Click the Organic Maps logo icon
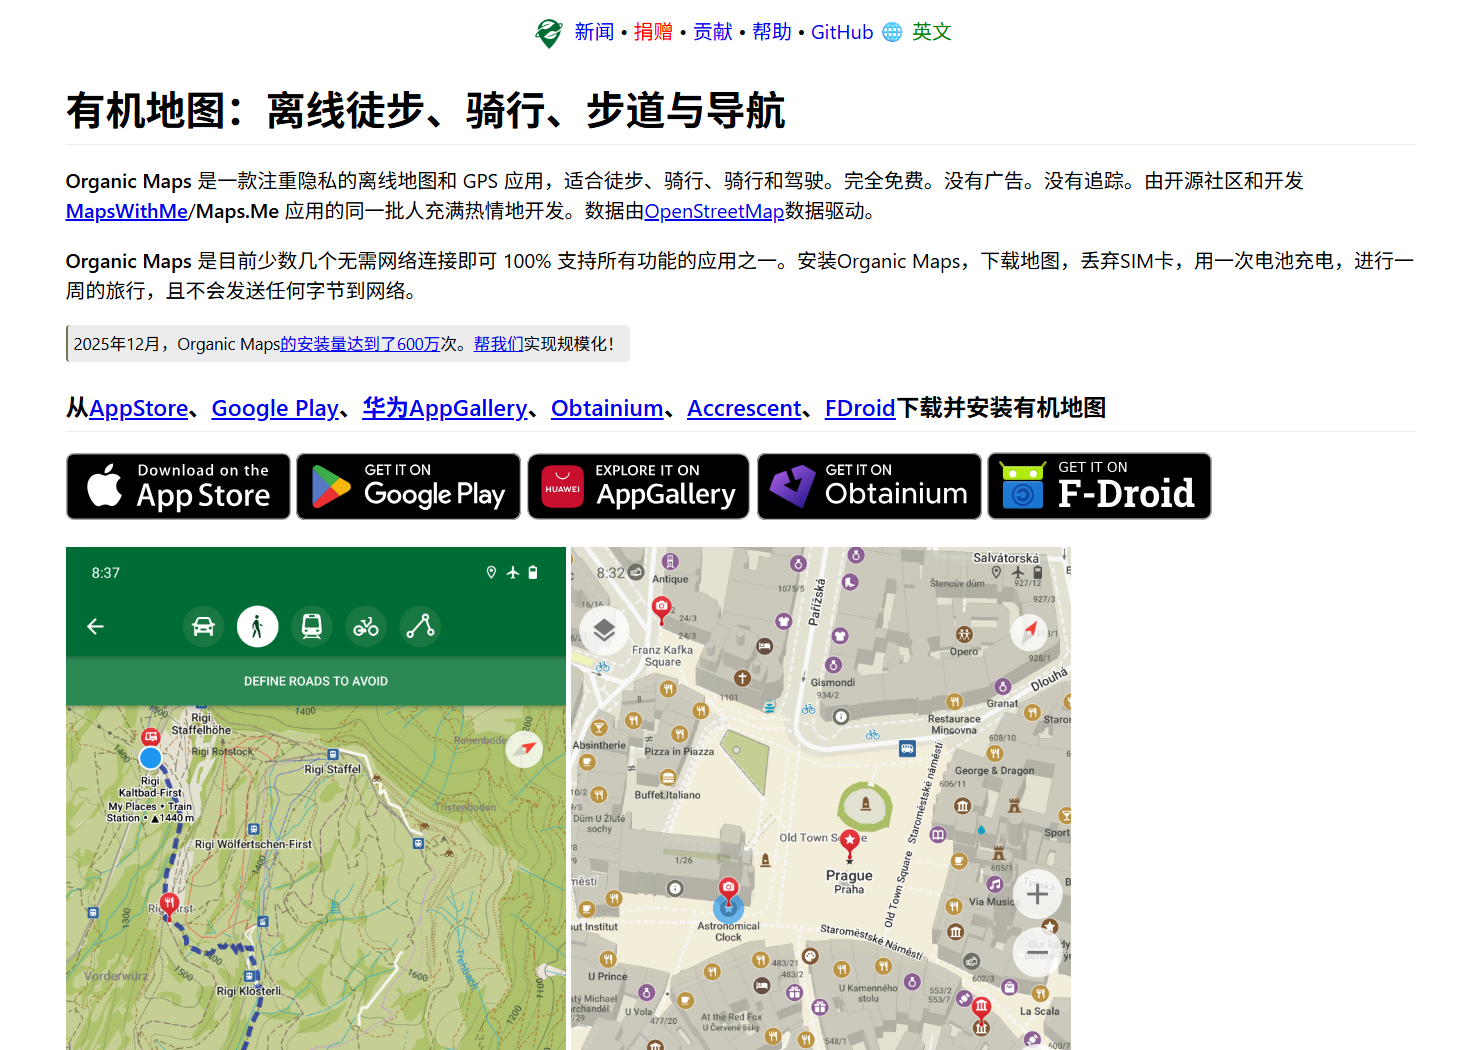1468x1050 pixels. click(x=549, y=32)
